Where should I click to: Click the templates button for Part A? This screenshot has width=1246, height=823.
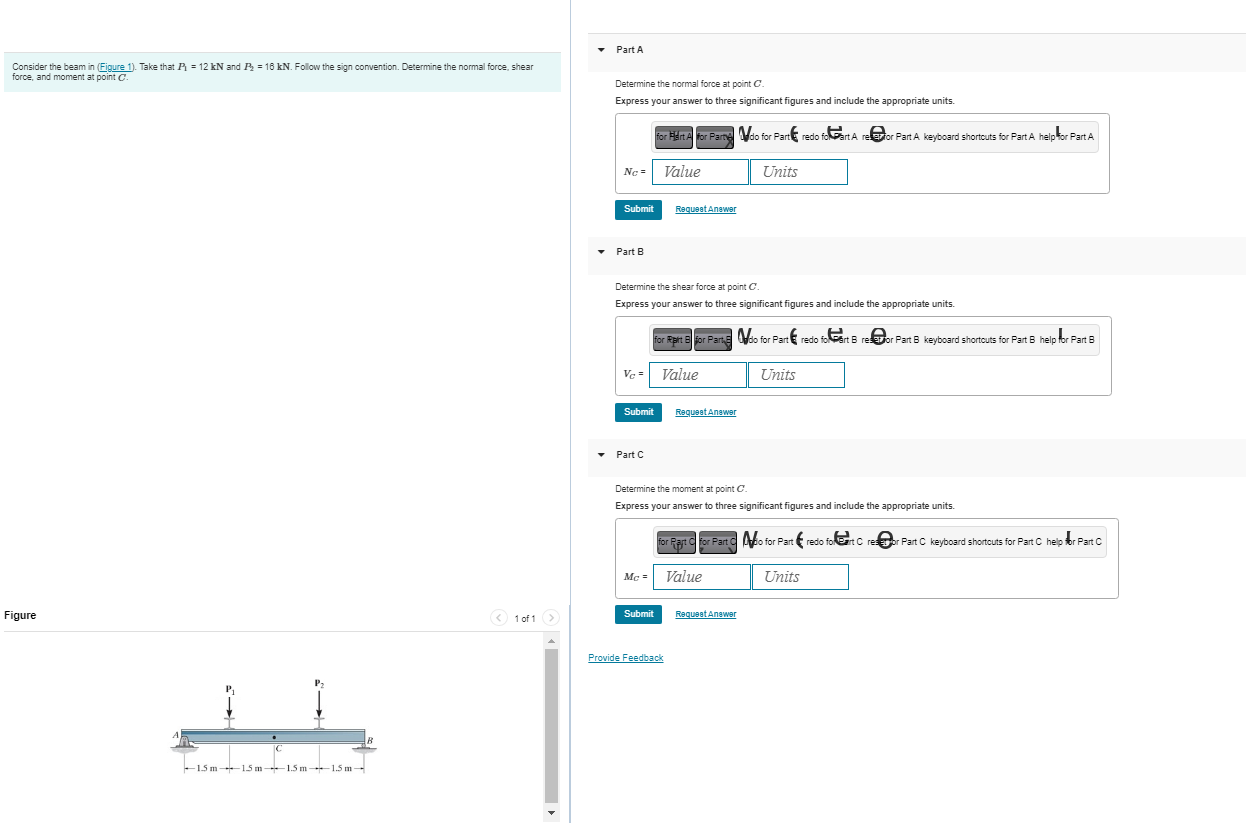(x=674, y=136)
